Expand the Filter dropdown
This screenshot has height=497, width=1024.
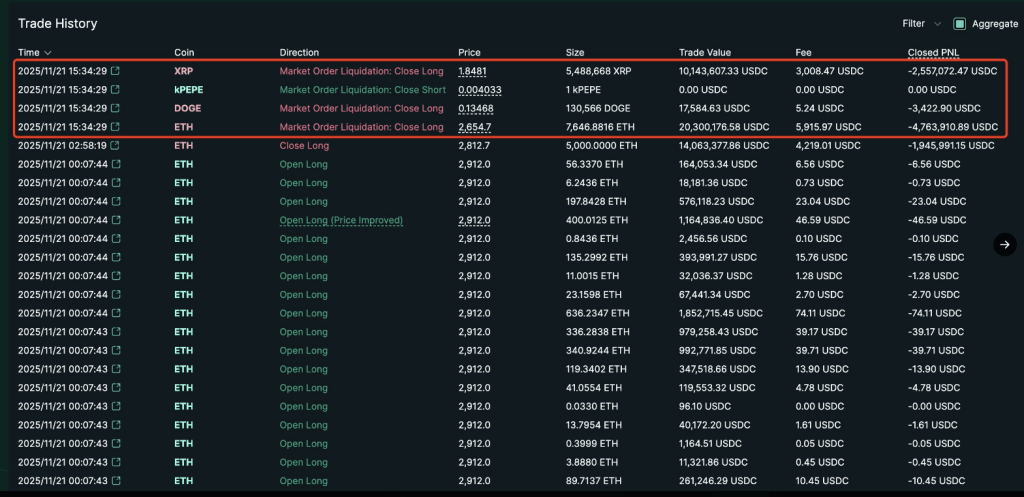921,23
